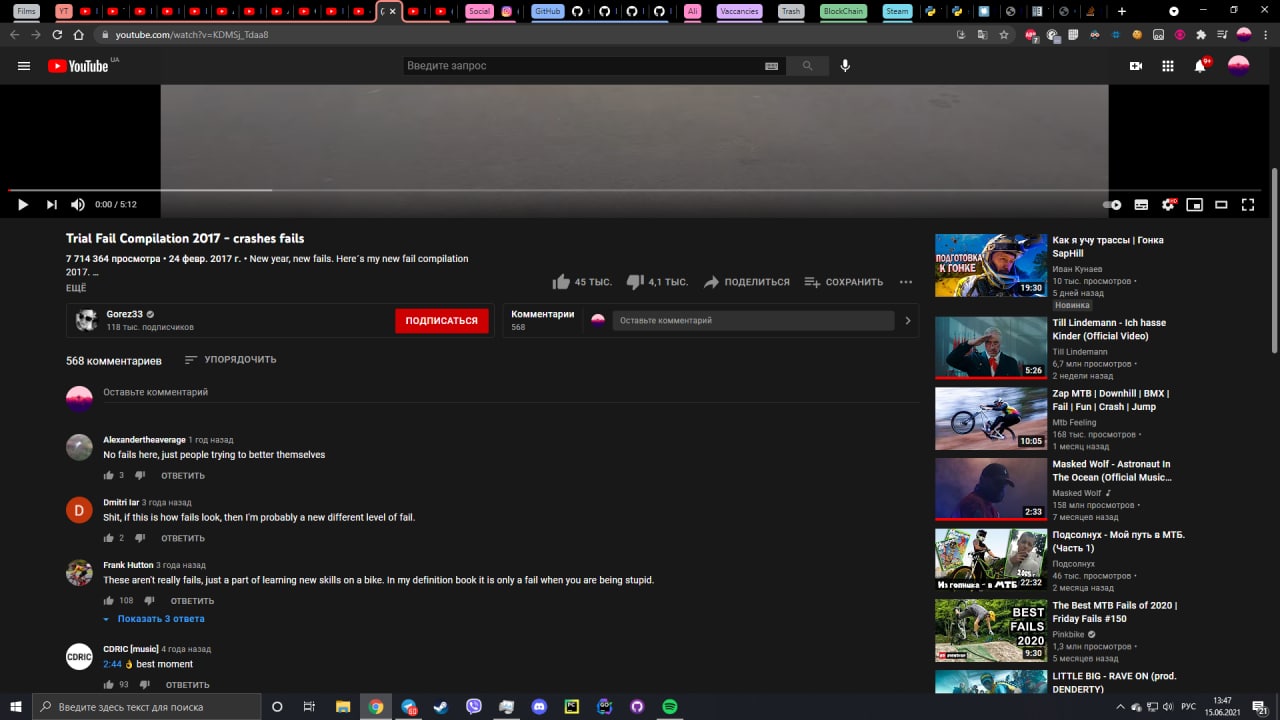
Task: Open the create video camera icon
Action: tap(1136, 66)
